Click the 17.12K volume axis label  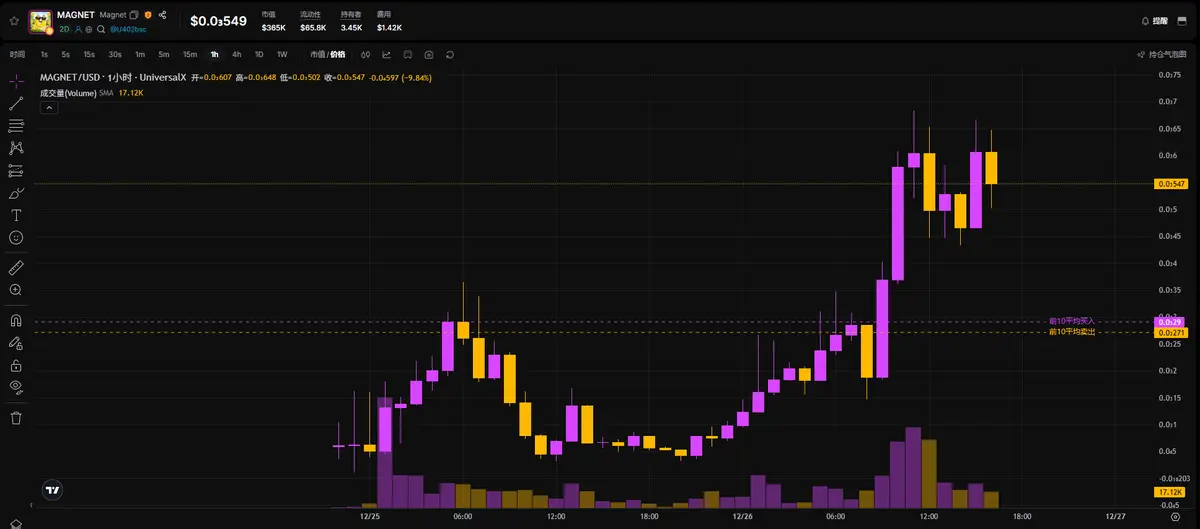tap(1170, 492)
